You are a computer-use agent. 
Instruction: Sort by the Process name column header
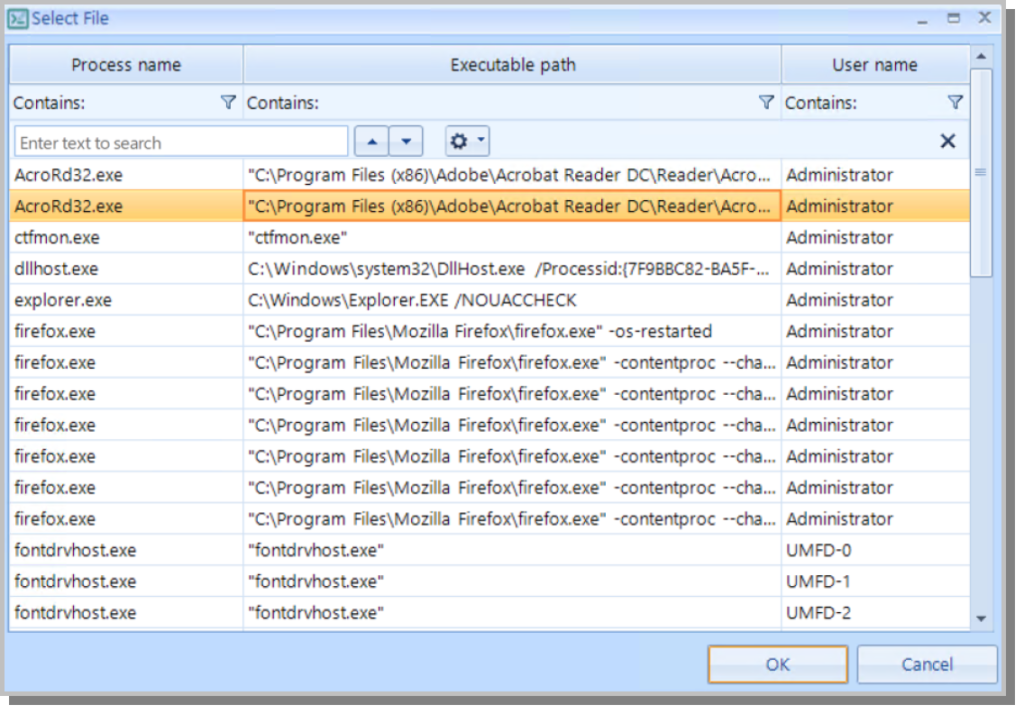click(x=126, y=64)
